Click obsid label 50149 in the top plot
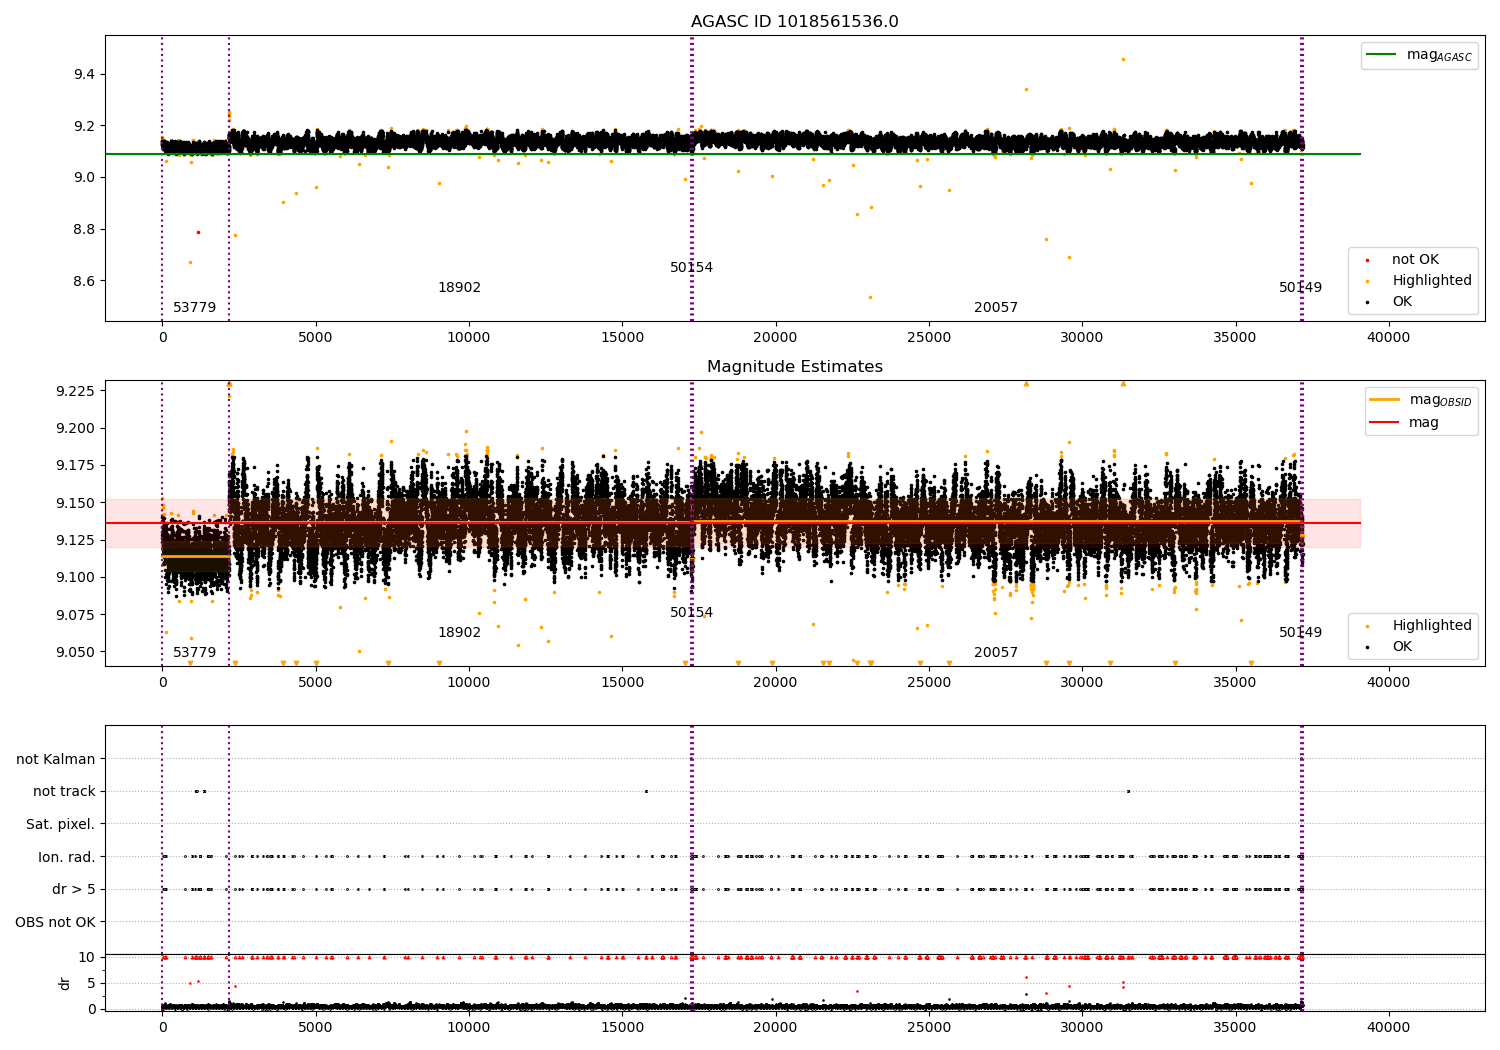The image size is (1500, 1050). [x=1300, y=288]
